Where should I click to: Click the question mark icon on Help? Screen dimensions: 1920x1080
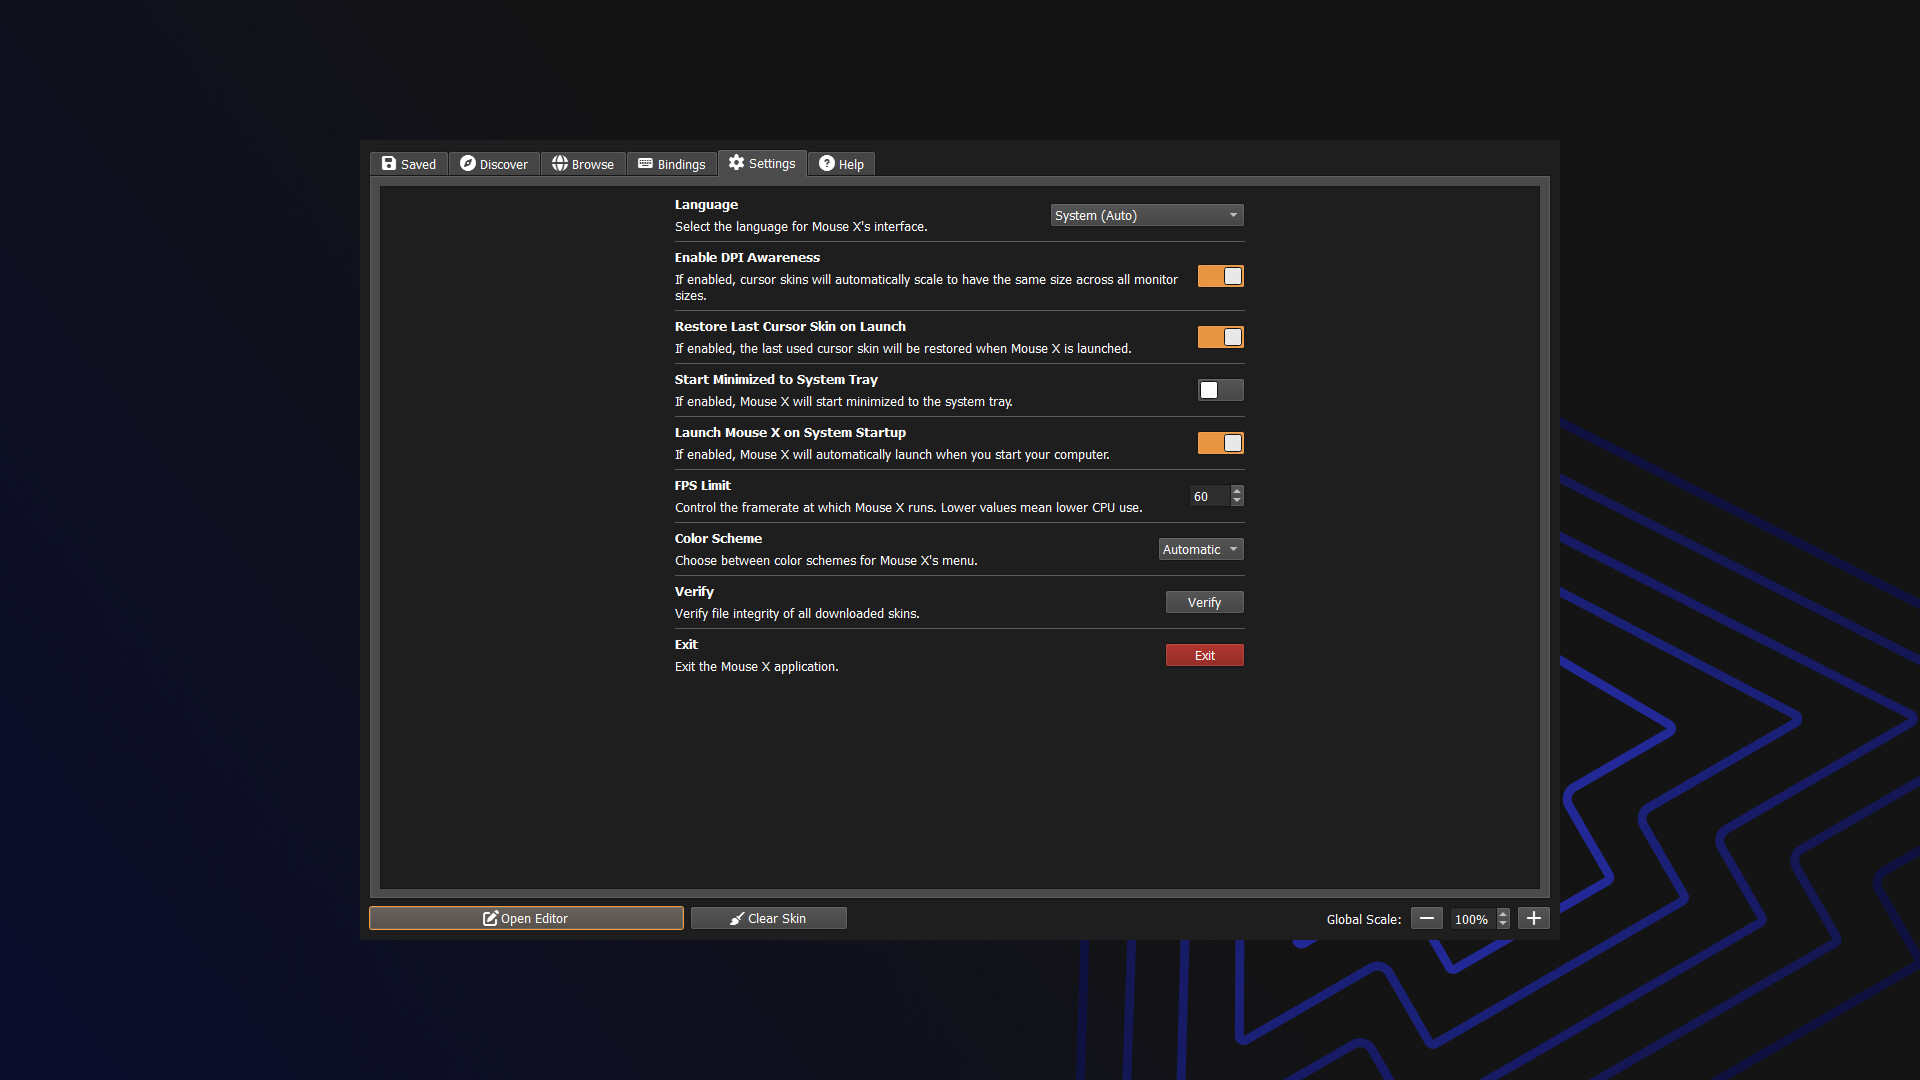(827, 163)
